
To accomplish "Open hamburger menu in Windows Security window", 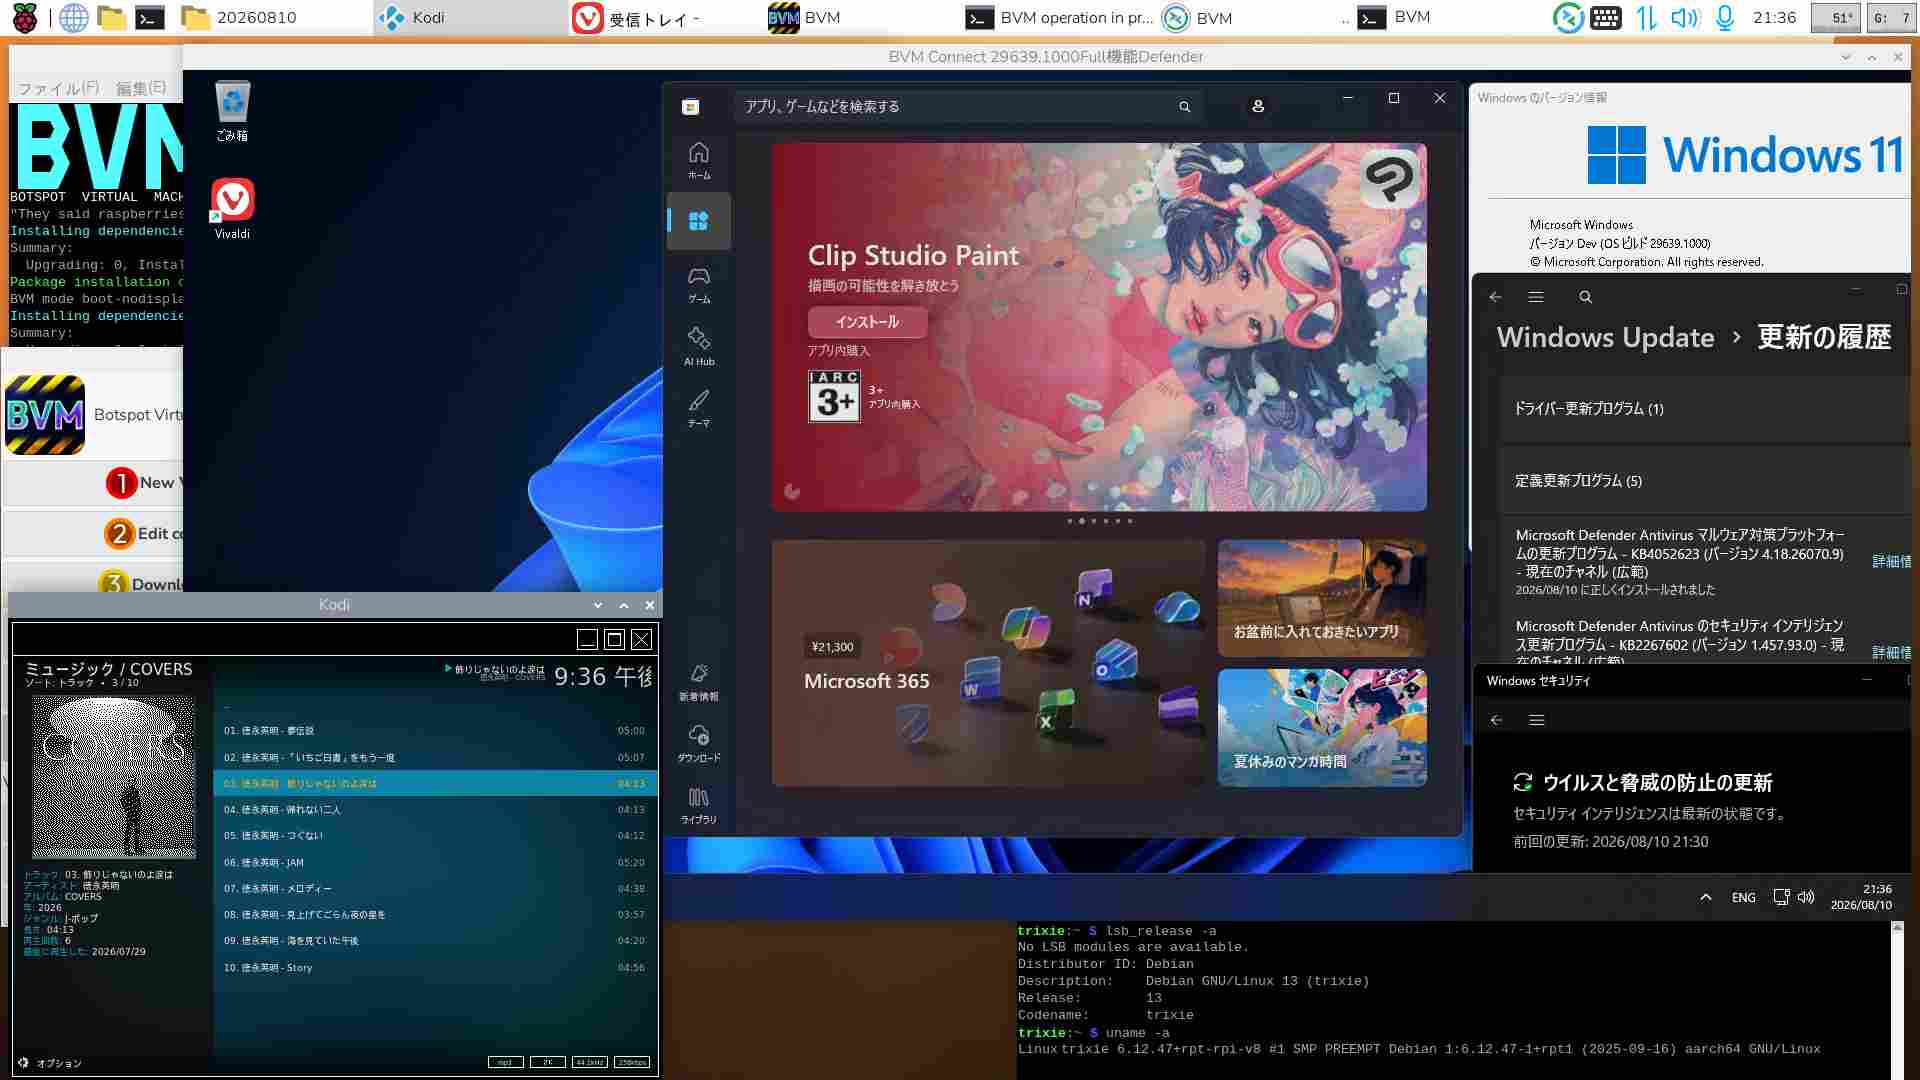I will pyautogui.click(x=1537, y=720).
